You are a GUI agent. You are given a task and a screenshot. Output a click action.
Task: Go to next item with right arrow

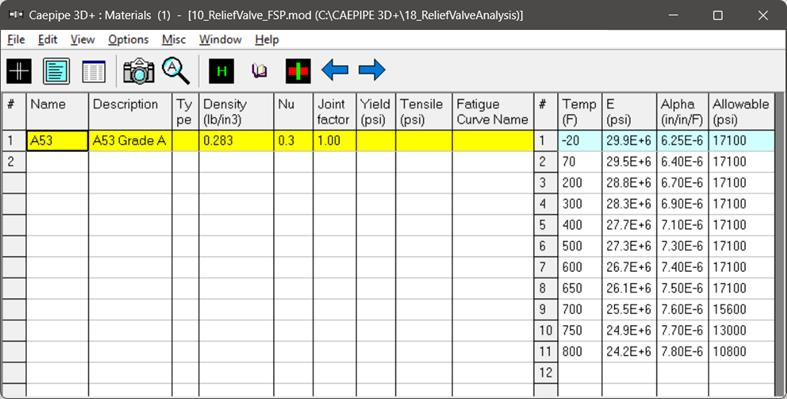click(x=372, y=70)
